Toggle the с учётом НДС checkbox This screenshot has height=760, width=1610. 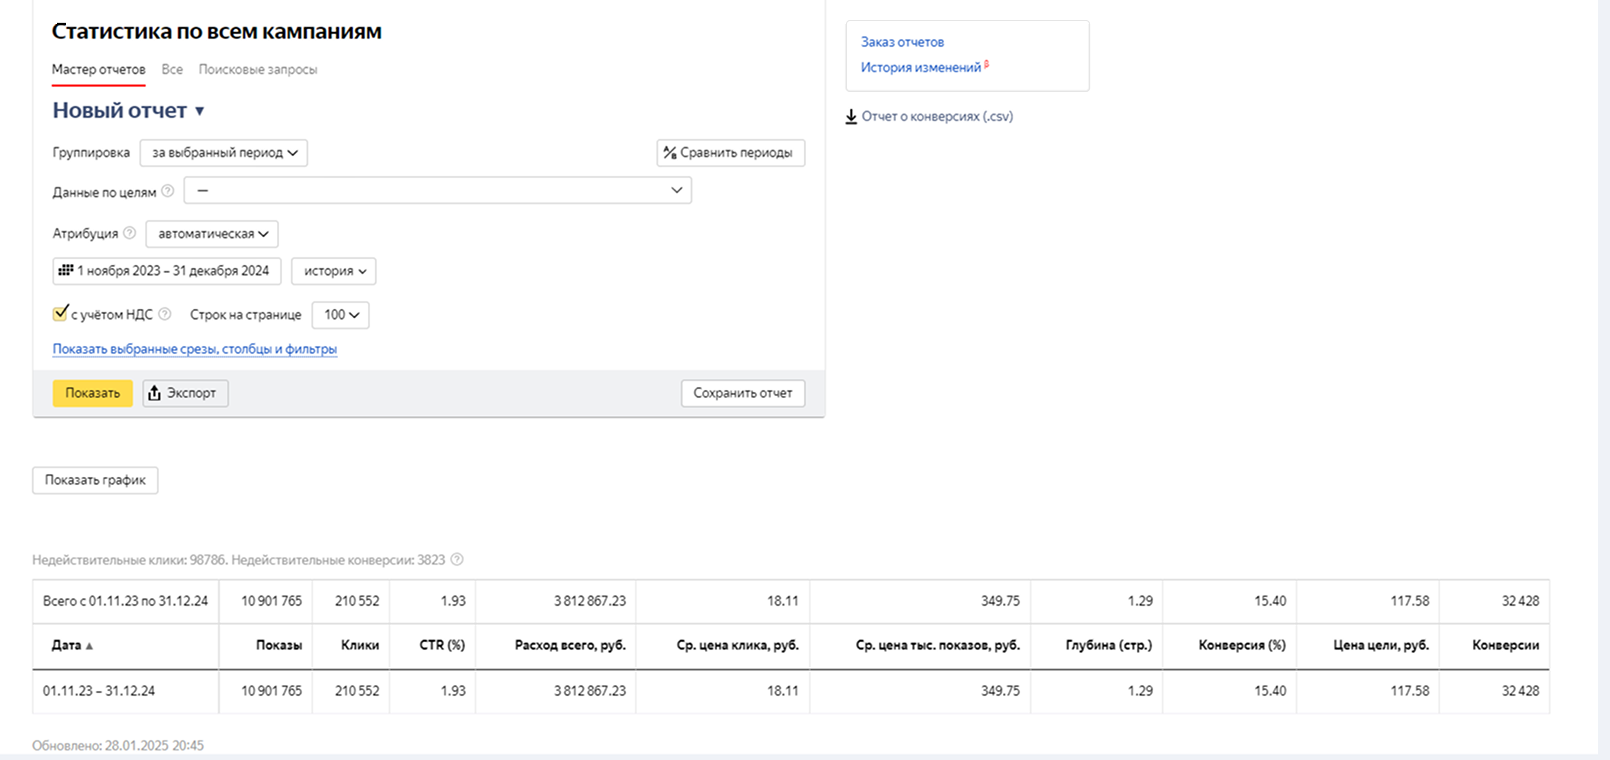tap(60, 313)
